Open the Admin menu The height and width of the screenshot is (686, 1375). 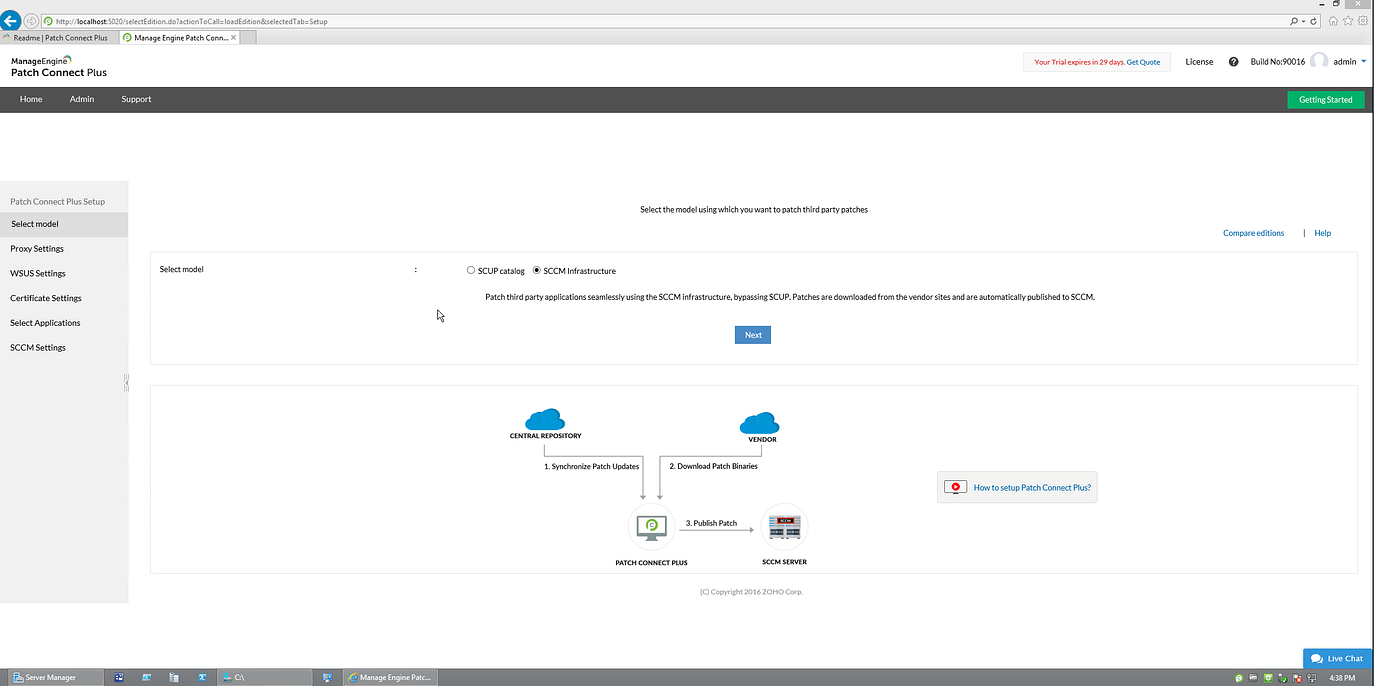click(82, 99)
